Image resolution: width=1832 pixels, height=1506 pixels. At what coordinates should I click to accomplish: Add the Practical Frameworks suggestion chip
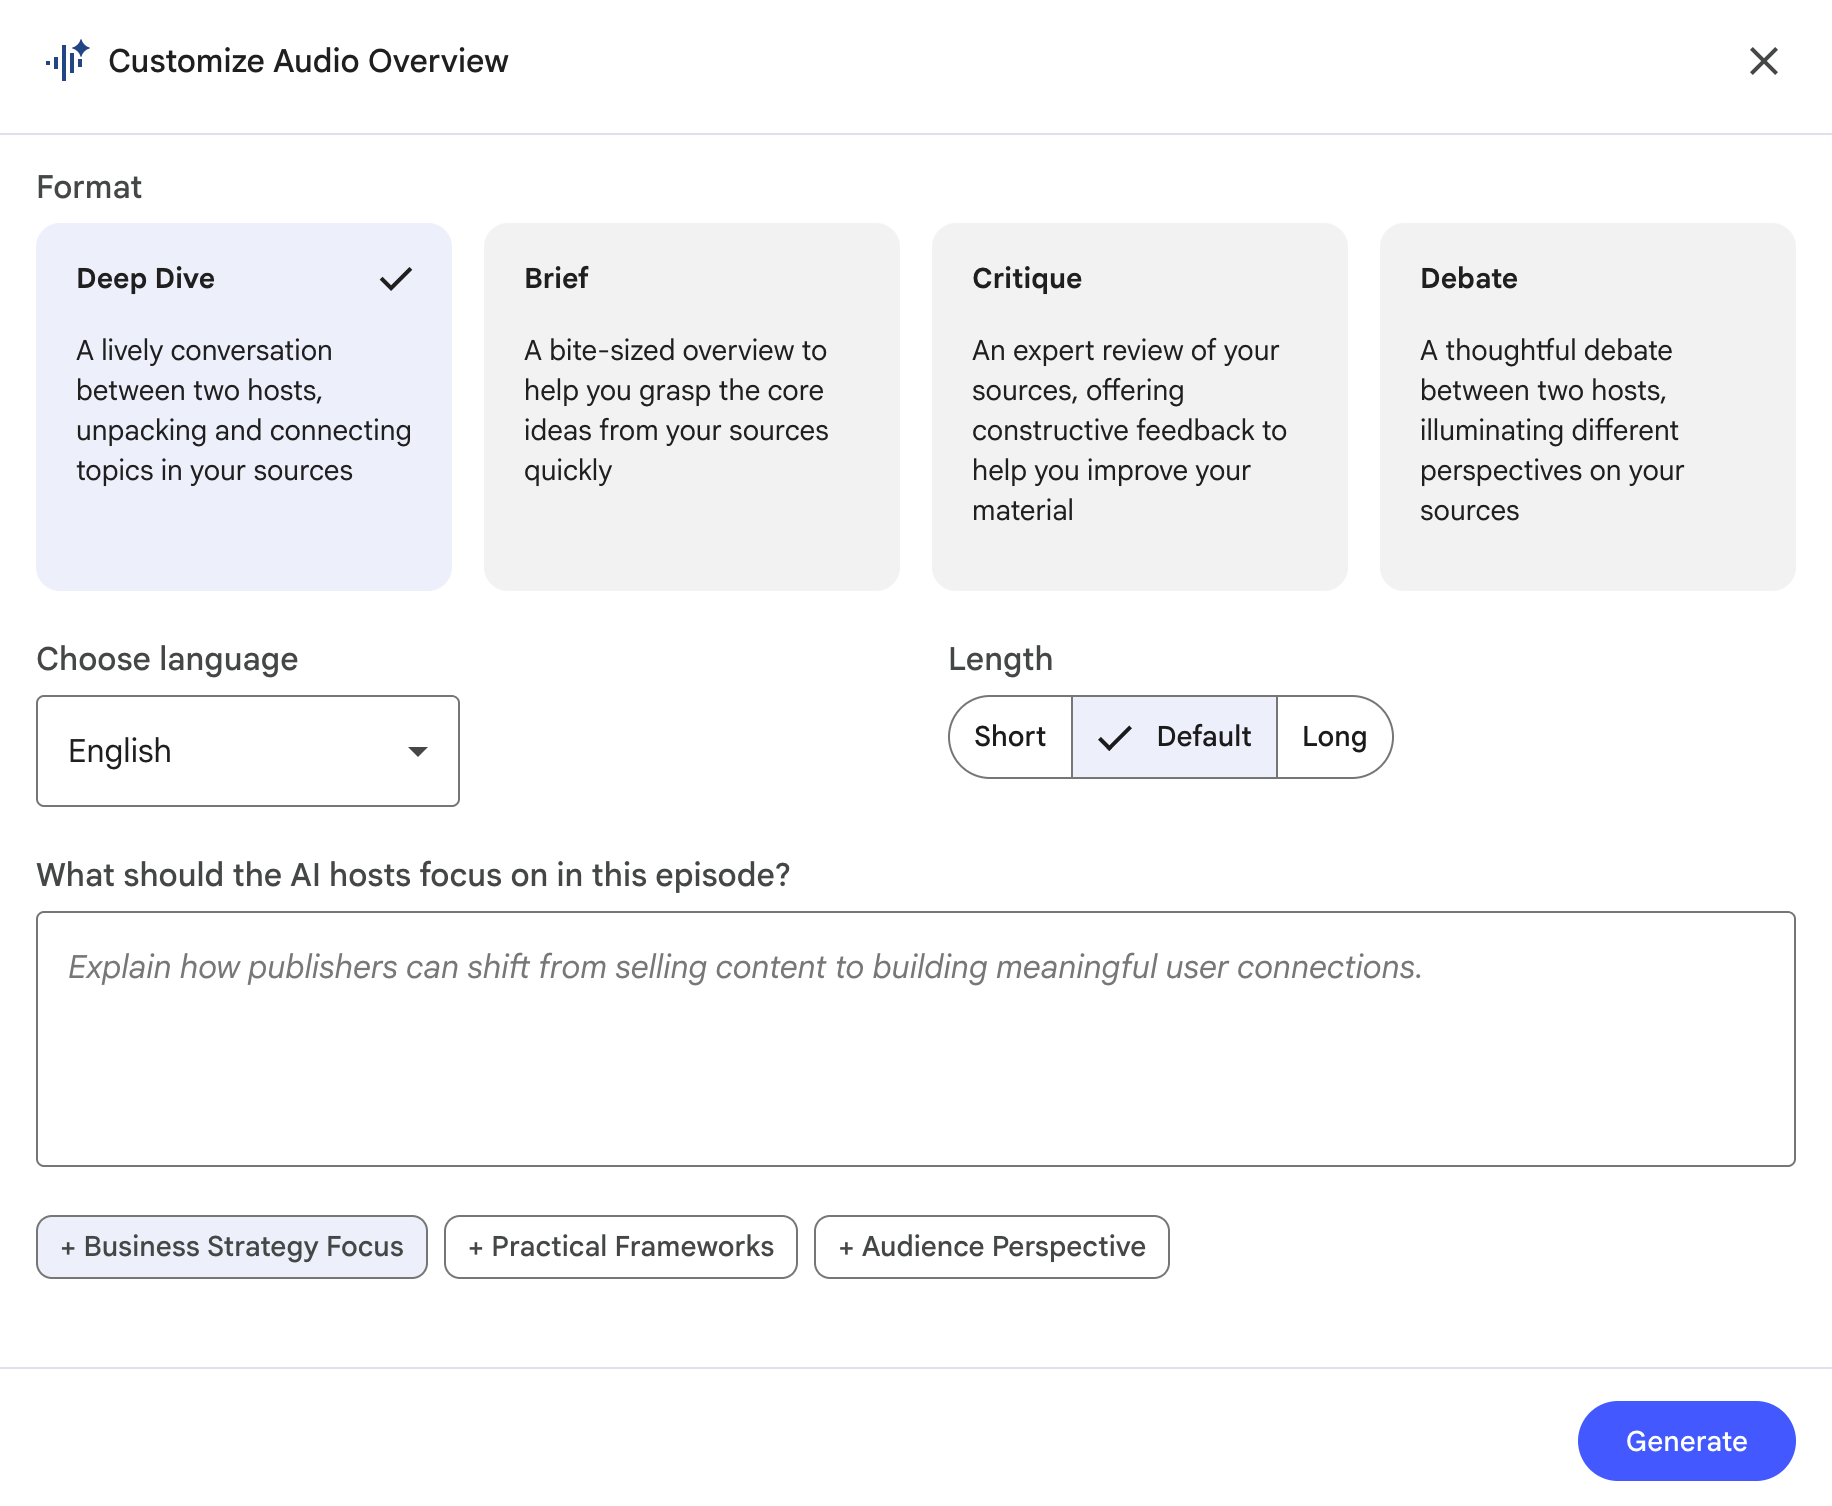[x=621, y=1247]
